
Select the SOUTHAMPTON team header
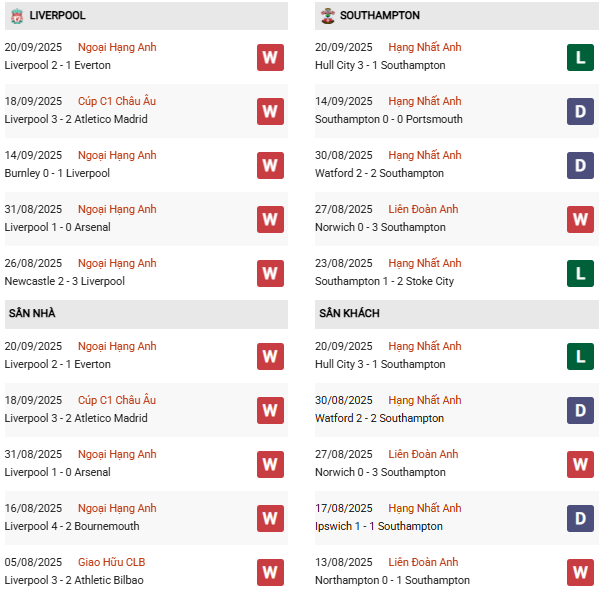point(380,16)
